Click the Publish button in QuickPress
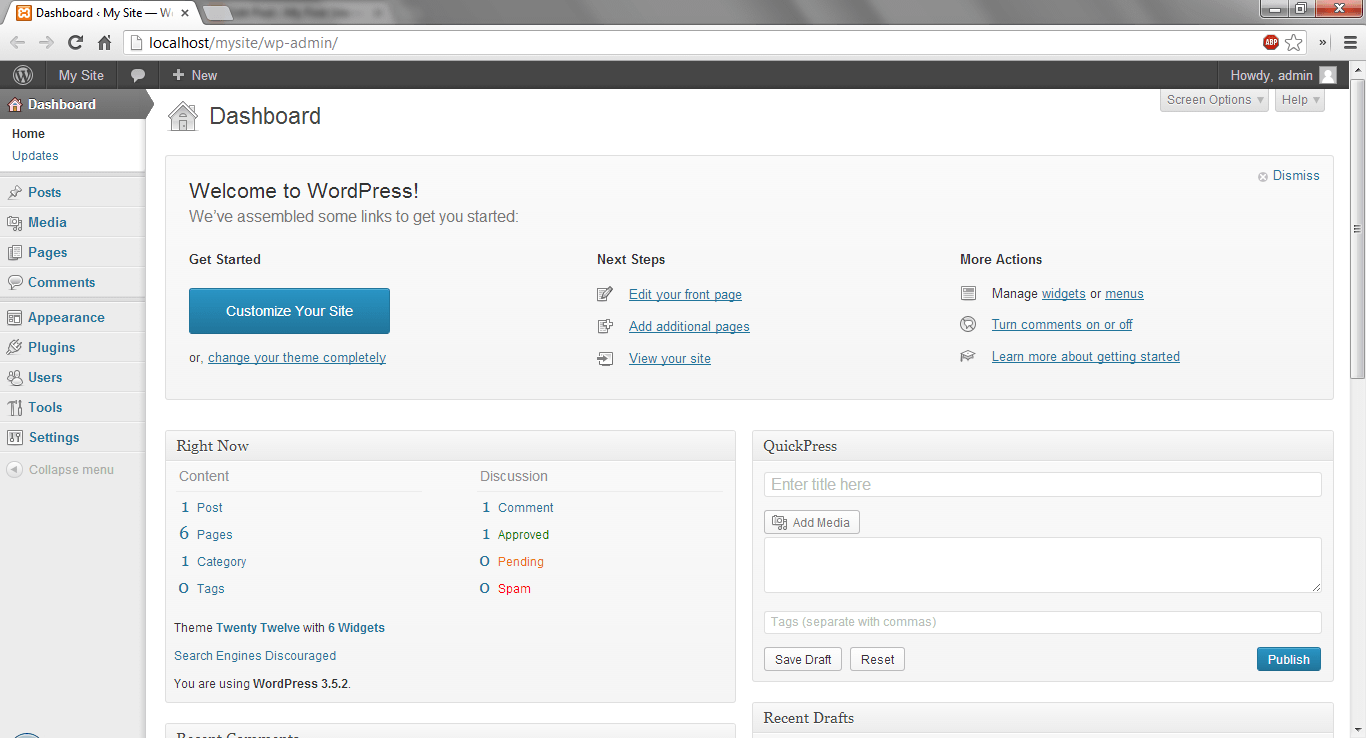 pos(1289,659)
